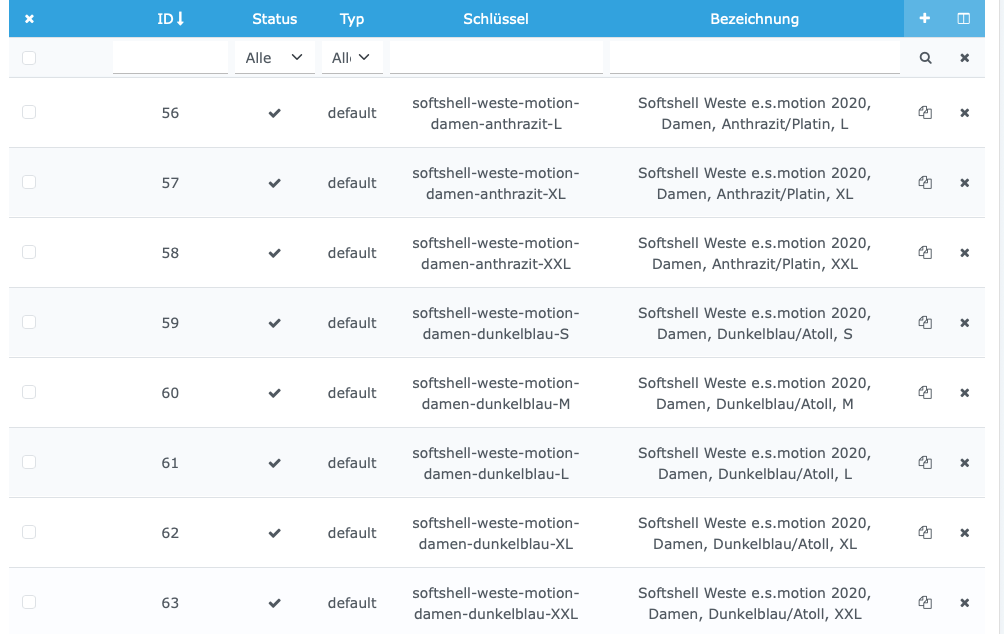Check the checkbox for ID 61
1004x634 pixels.
coord(29,462)
